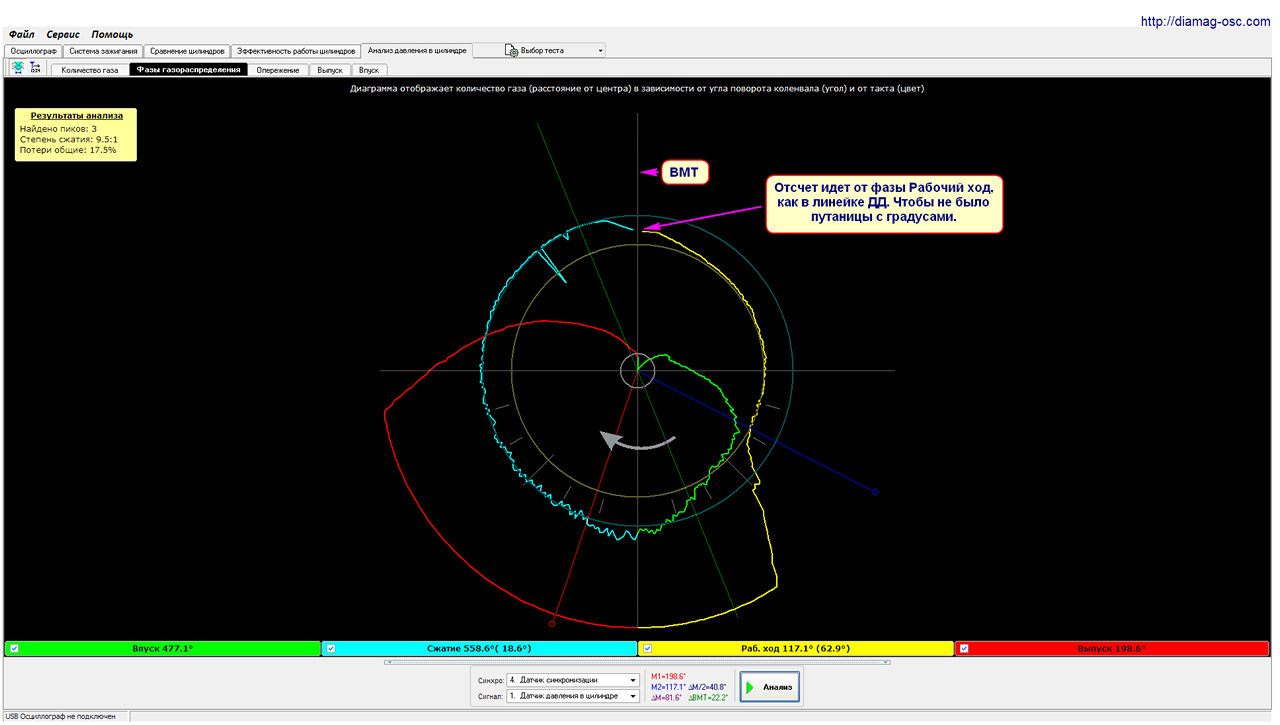Click the 'USB Осциллограф не подключен' status text

click(60, 717)
